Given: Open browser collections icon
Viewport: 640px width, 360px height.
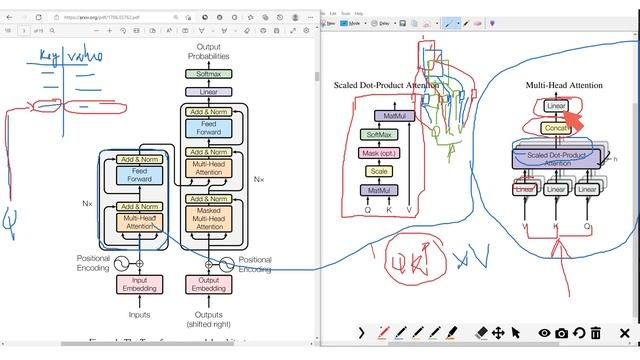Looking at the screenshot, I should click(x=265, y=17).
